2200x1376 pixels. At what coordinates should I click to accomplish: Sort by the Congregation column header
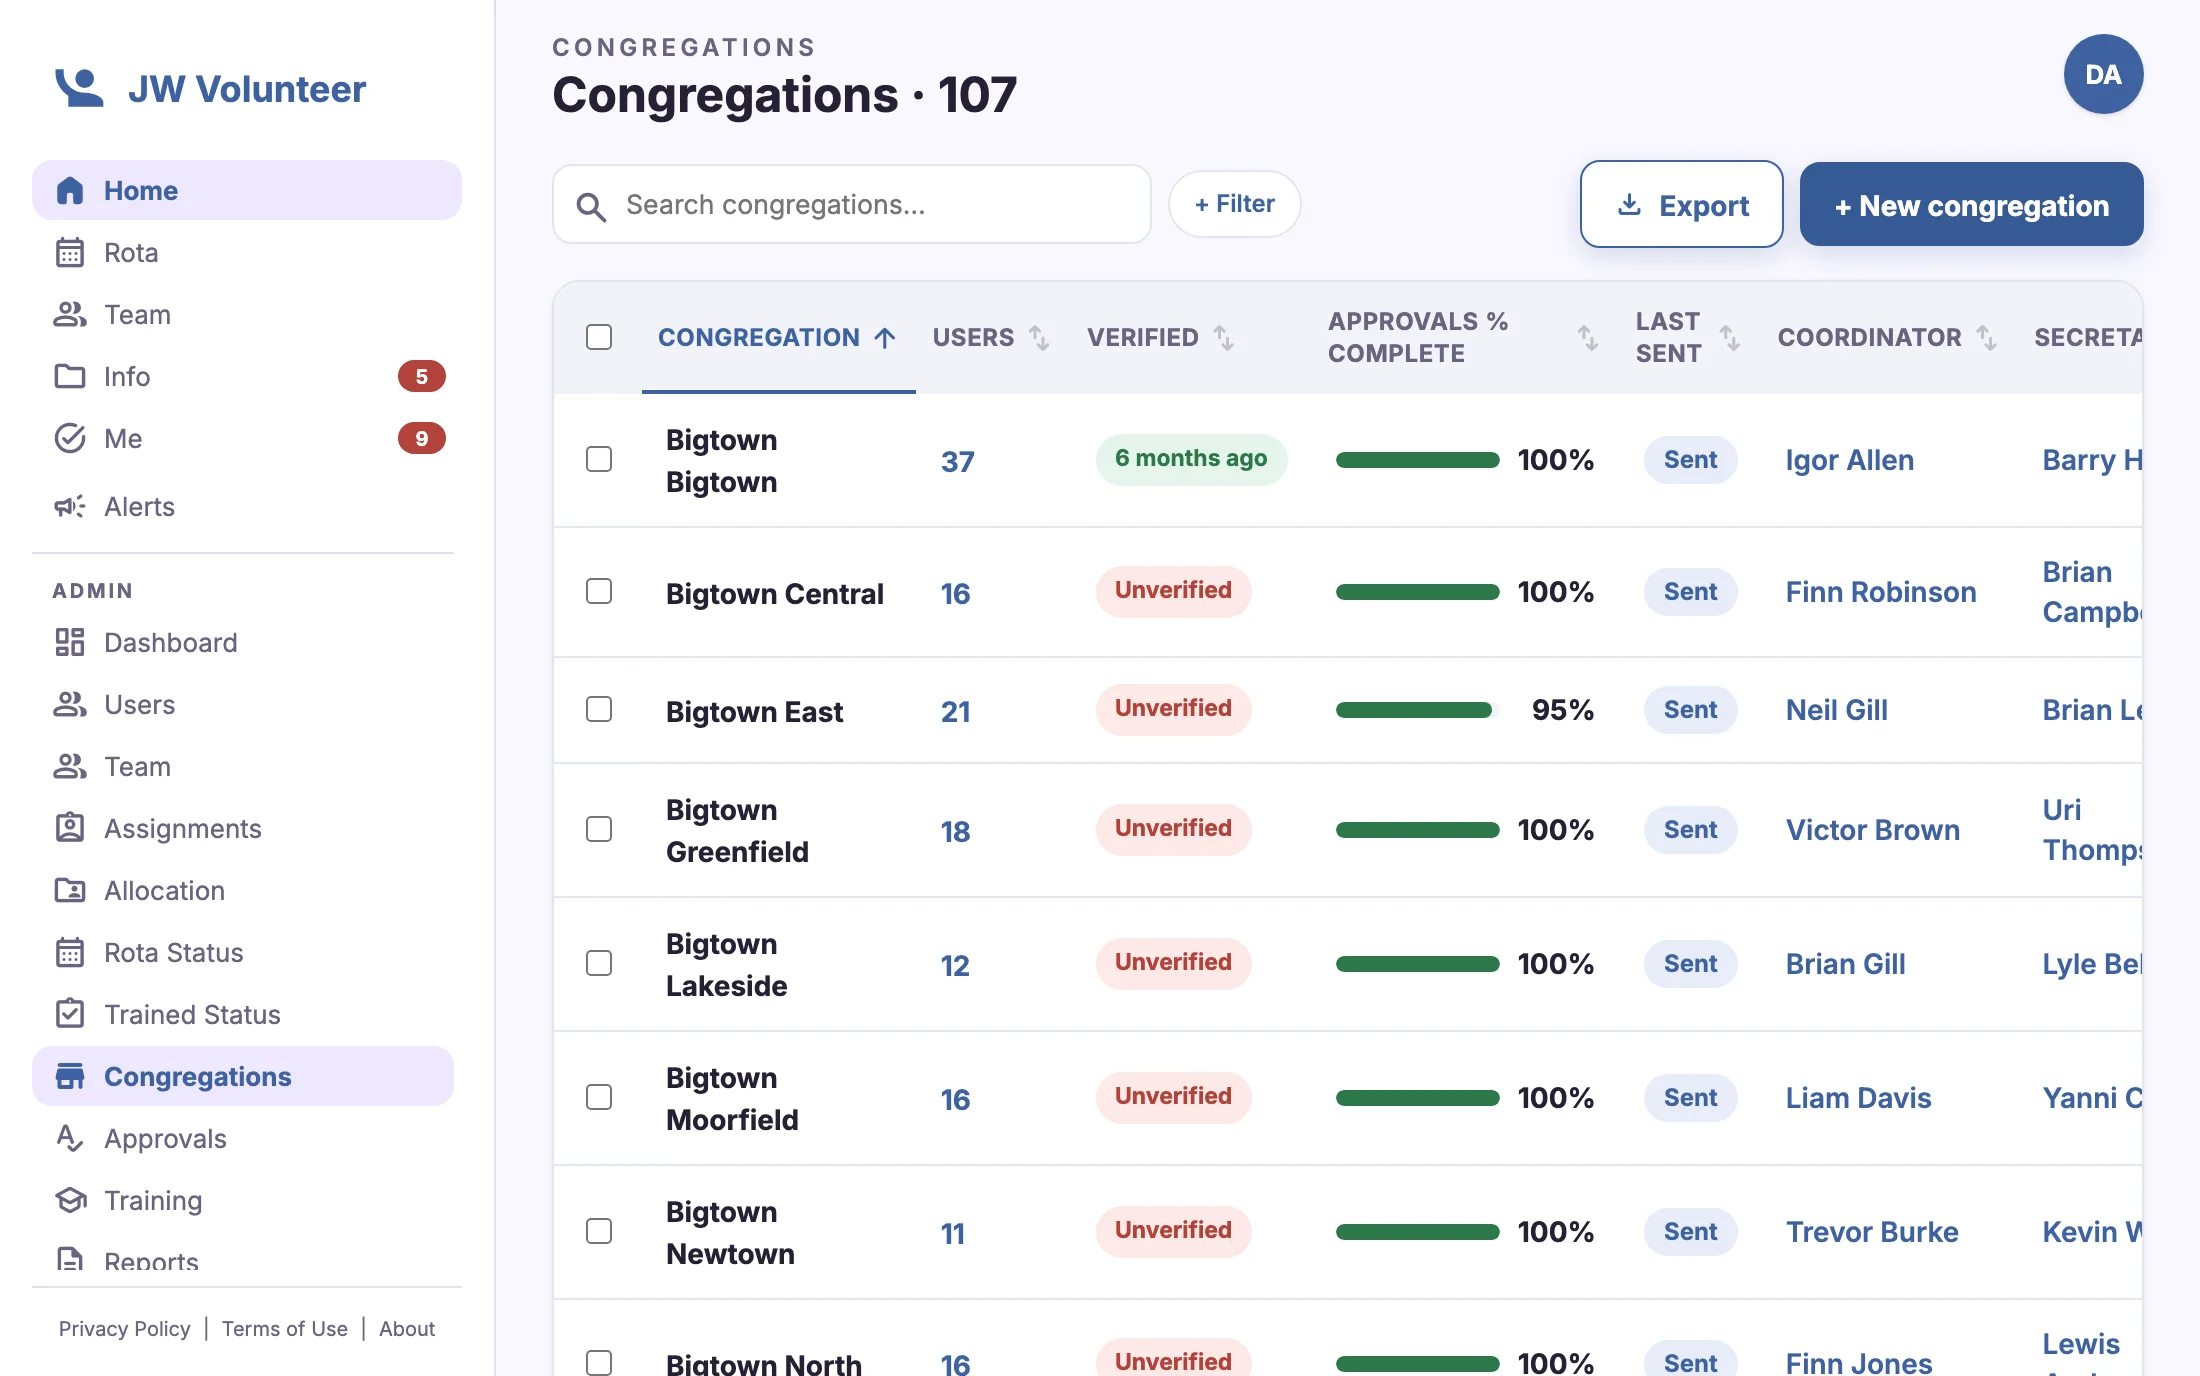pyautogui.click(x=777, y=337)
